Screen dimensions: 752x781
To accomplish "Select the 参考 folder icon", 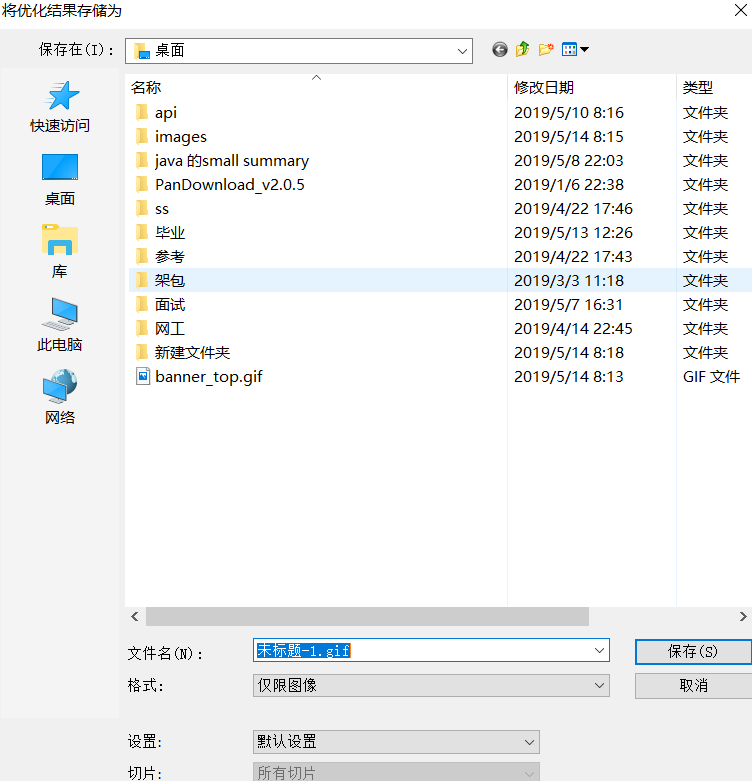I will (142, 256).
